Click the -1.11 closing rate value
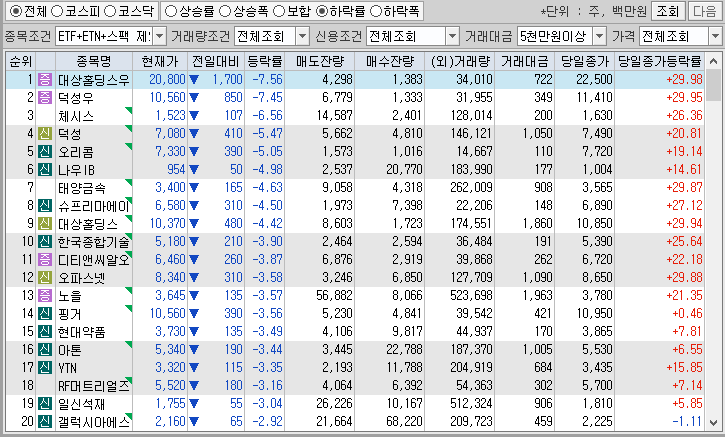The height and width of the screenshot is (437, 725). pos(687,422)
